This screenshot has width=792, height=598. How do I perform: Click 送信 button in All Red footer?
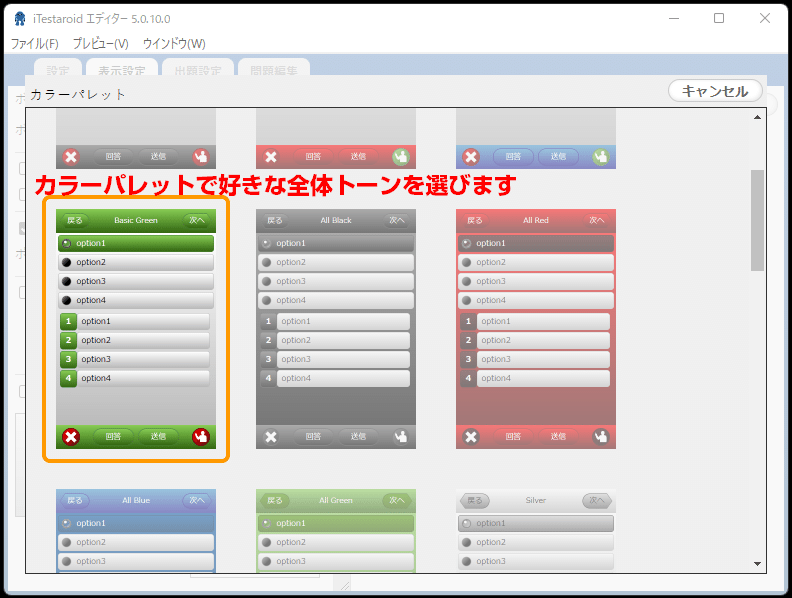point(558,436)
